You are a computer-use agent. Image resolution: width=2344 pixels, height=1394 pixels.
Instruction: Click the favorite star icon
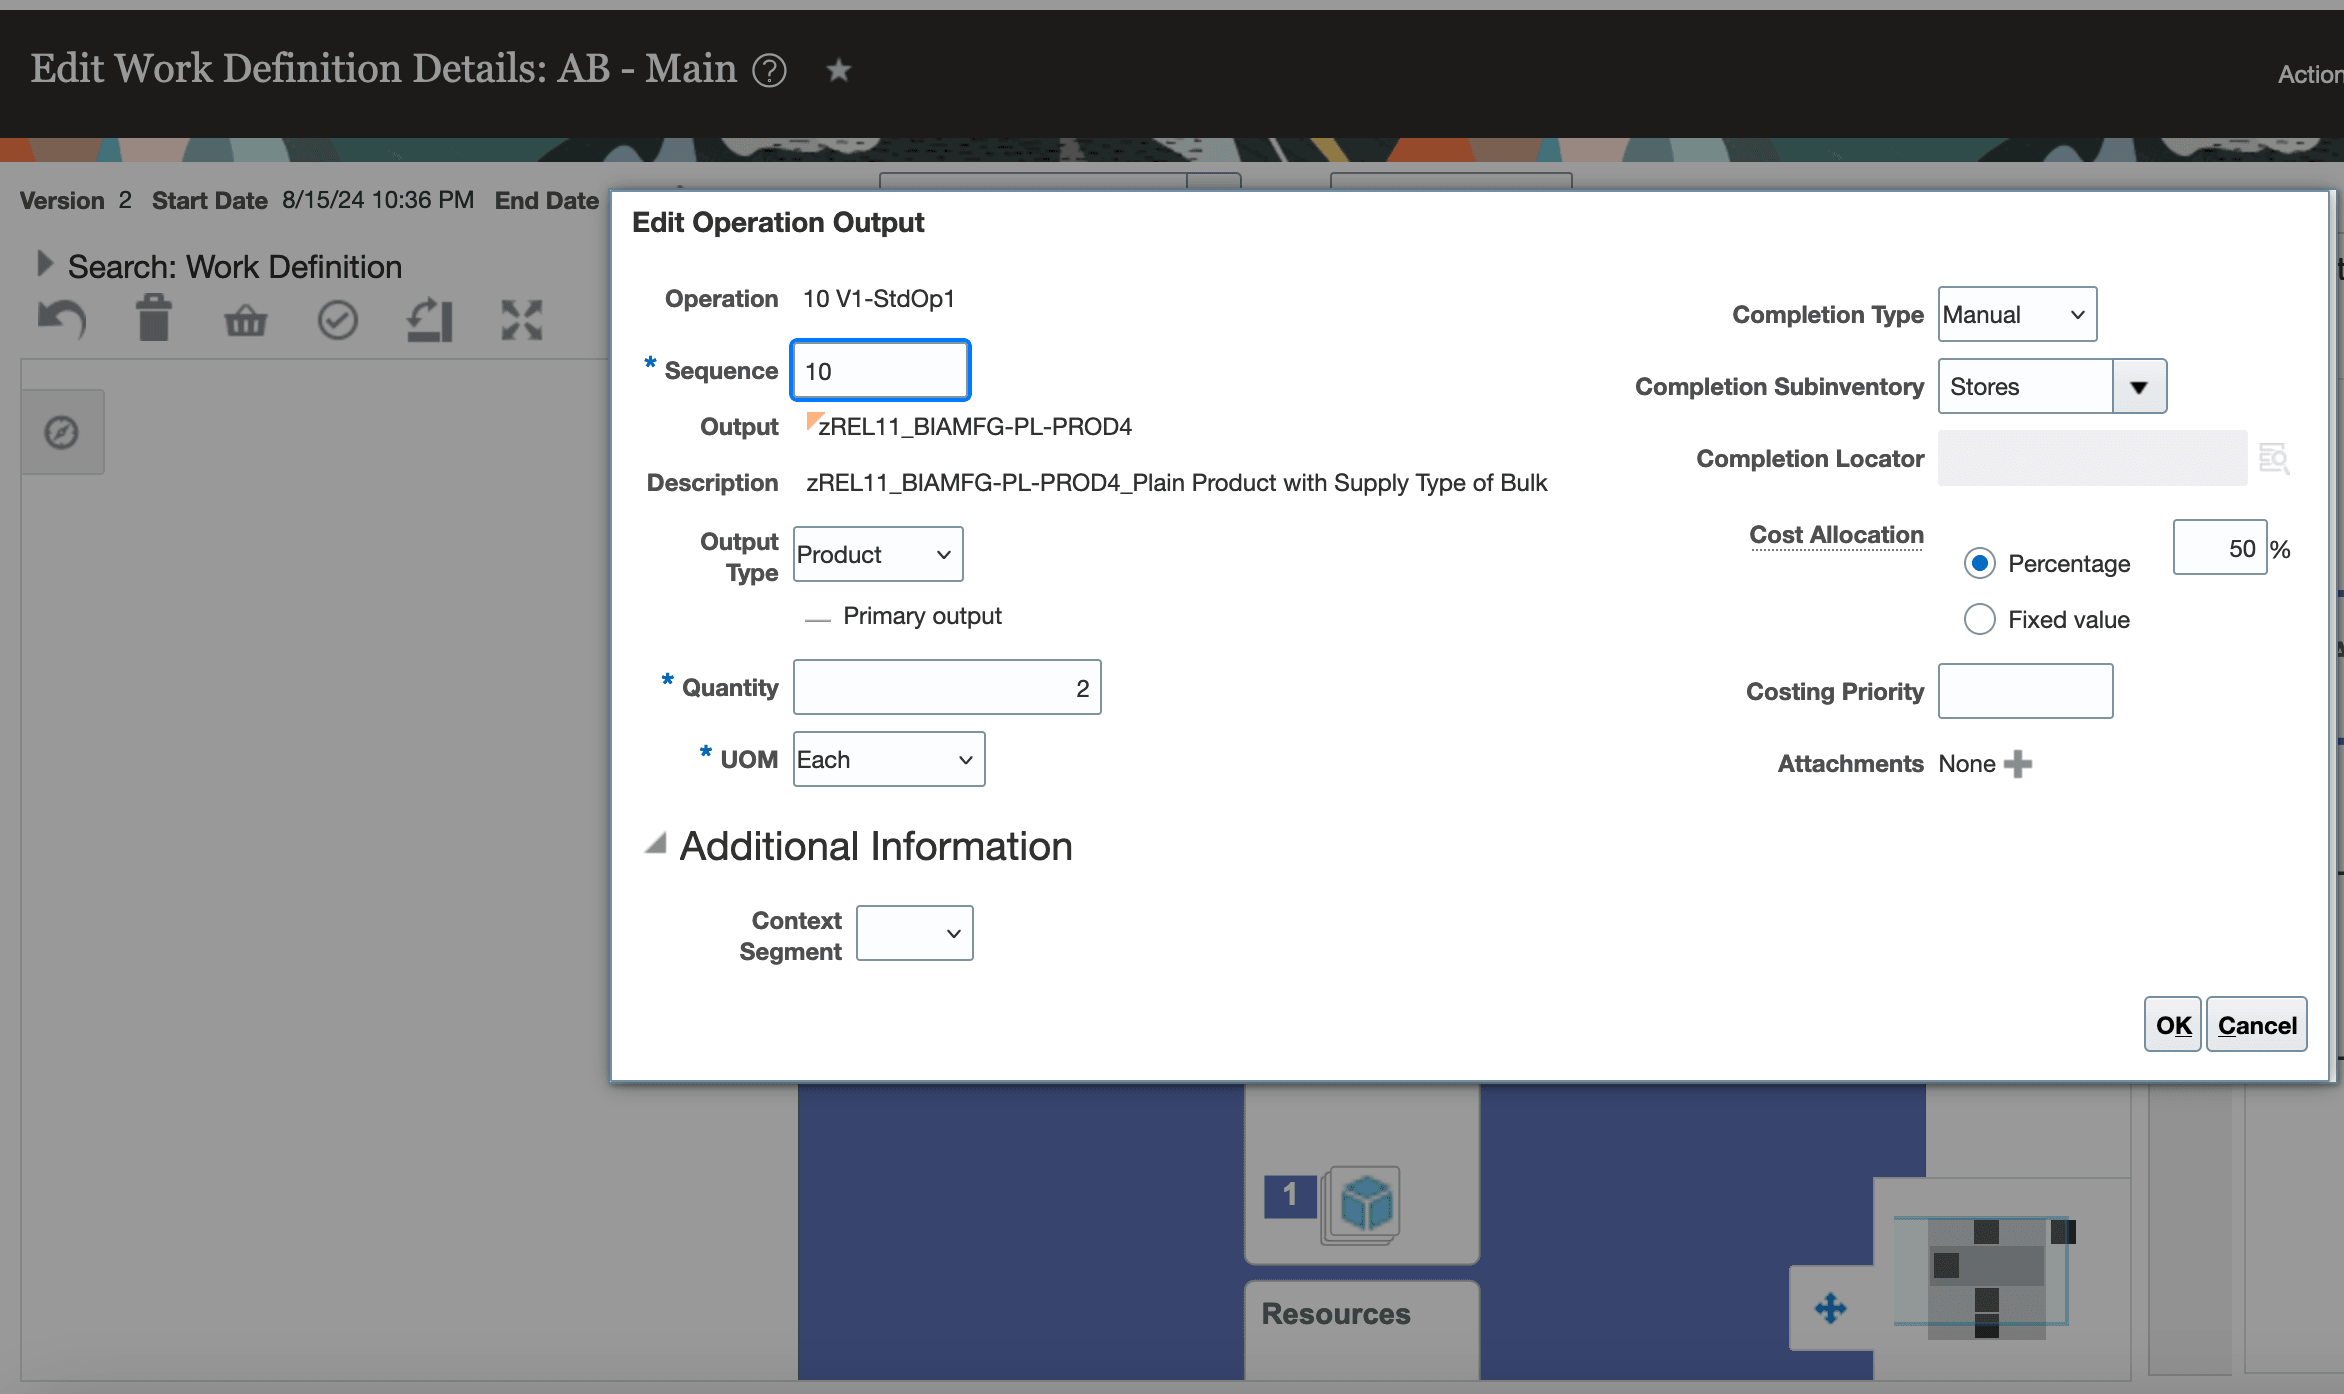pos(838,70)
